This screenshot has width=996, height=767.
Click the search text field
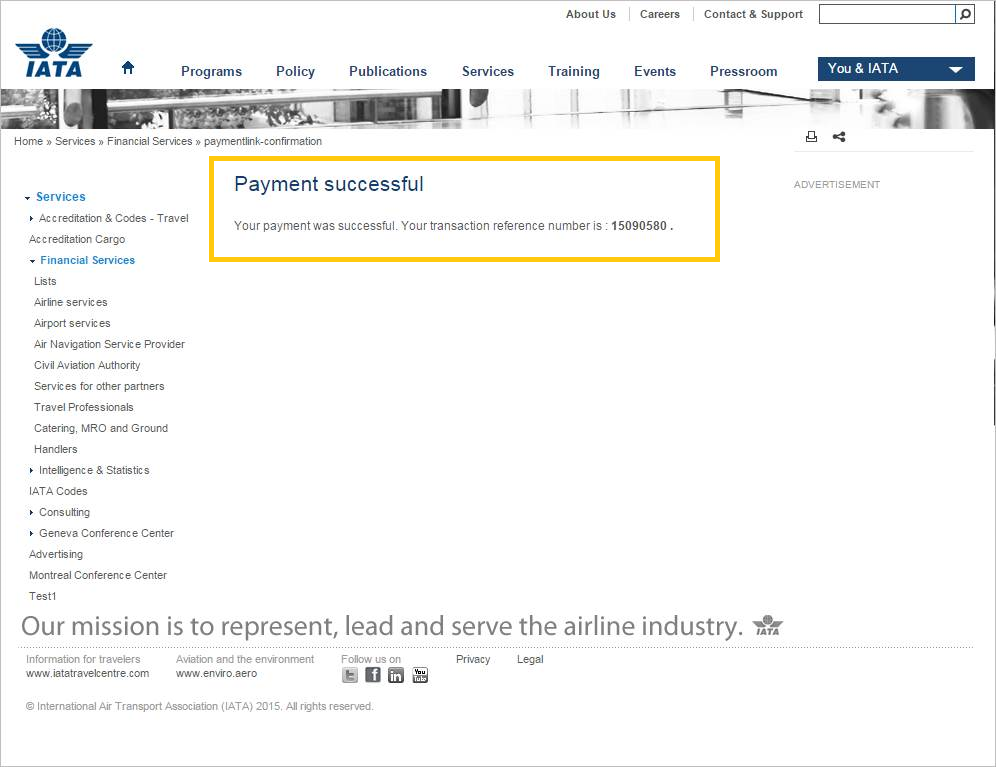(x=887, y=14)
